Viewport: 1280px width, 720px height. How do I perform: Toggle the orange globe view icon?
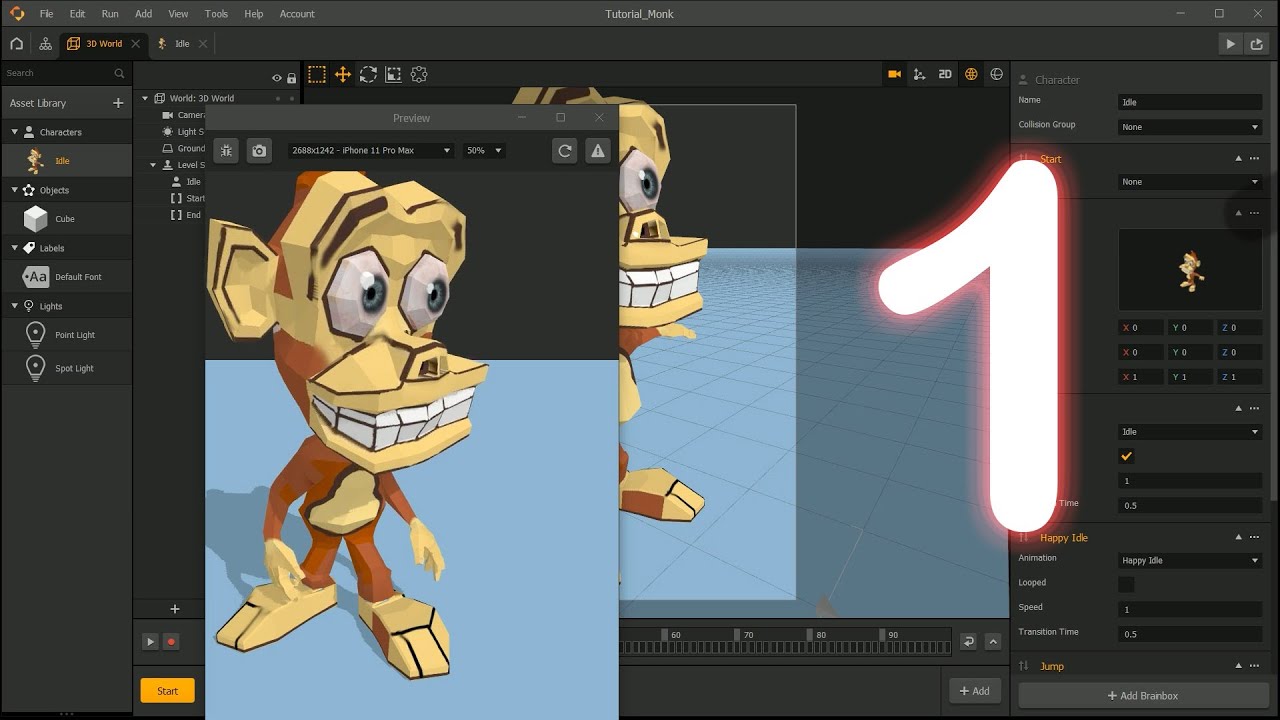(971, 74)
